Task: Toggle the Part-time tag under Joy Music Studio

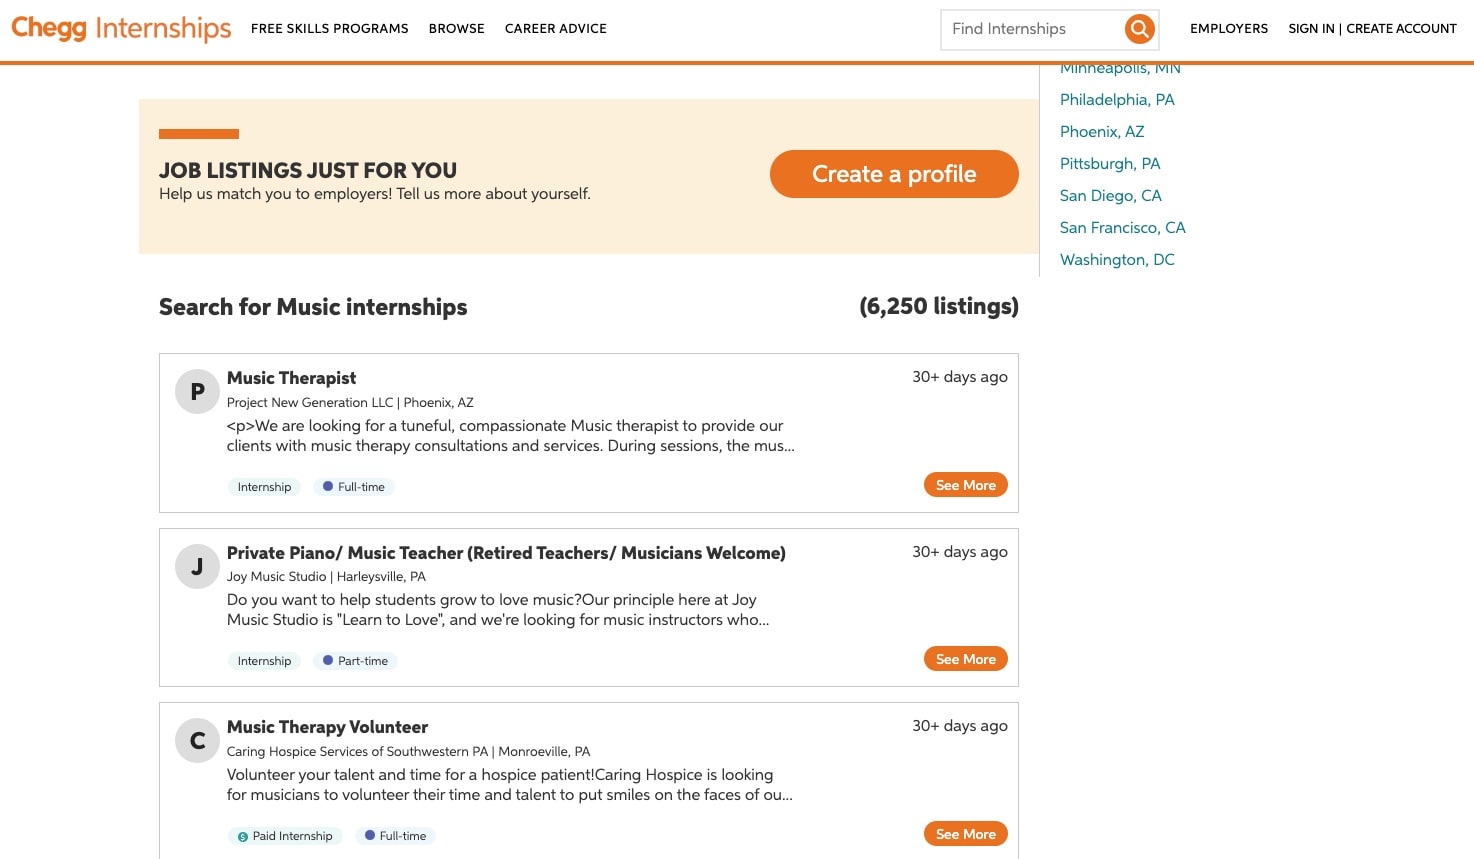Action: (x=355, y=660)
